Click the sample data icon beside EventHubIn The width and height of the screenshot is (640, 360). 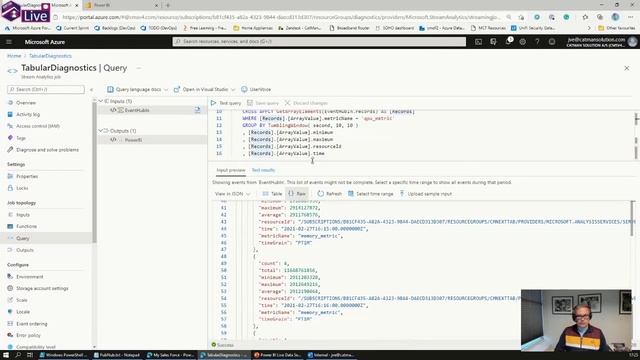198,110
